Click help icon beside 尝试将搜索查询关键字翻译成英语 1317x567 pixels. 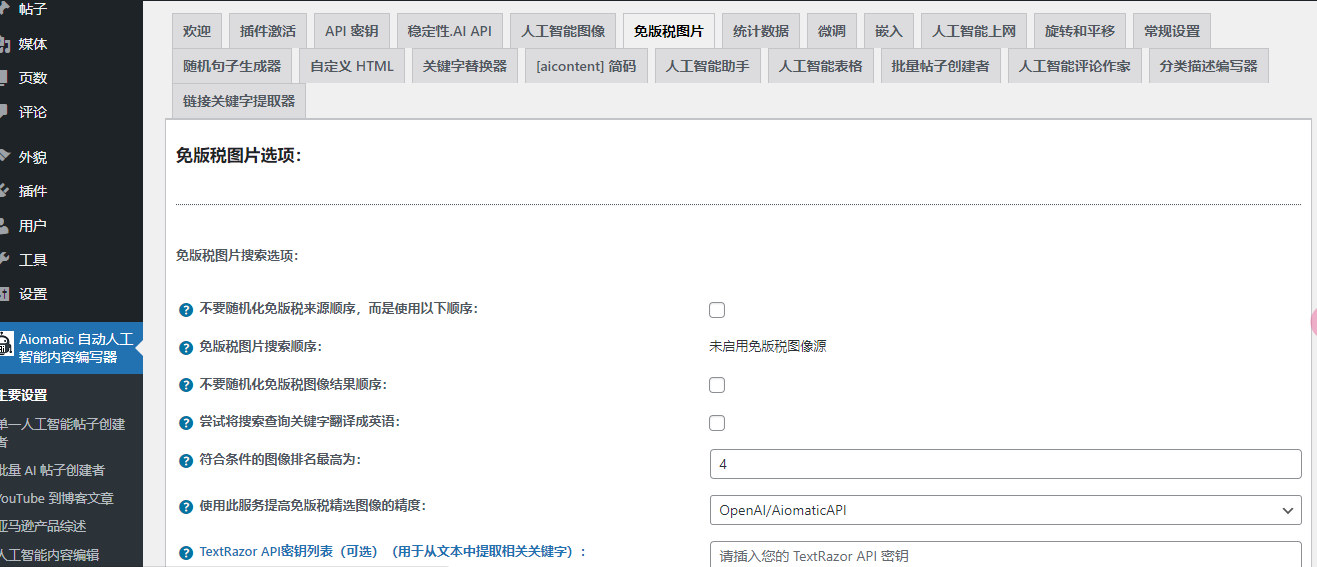pos(185,423)
